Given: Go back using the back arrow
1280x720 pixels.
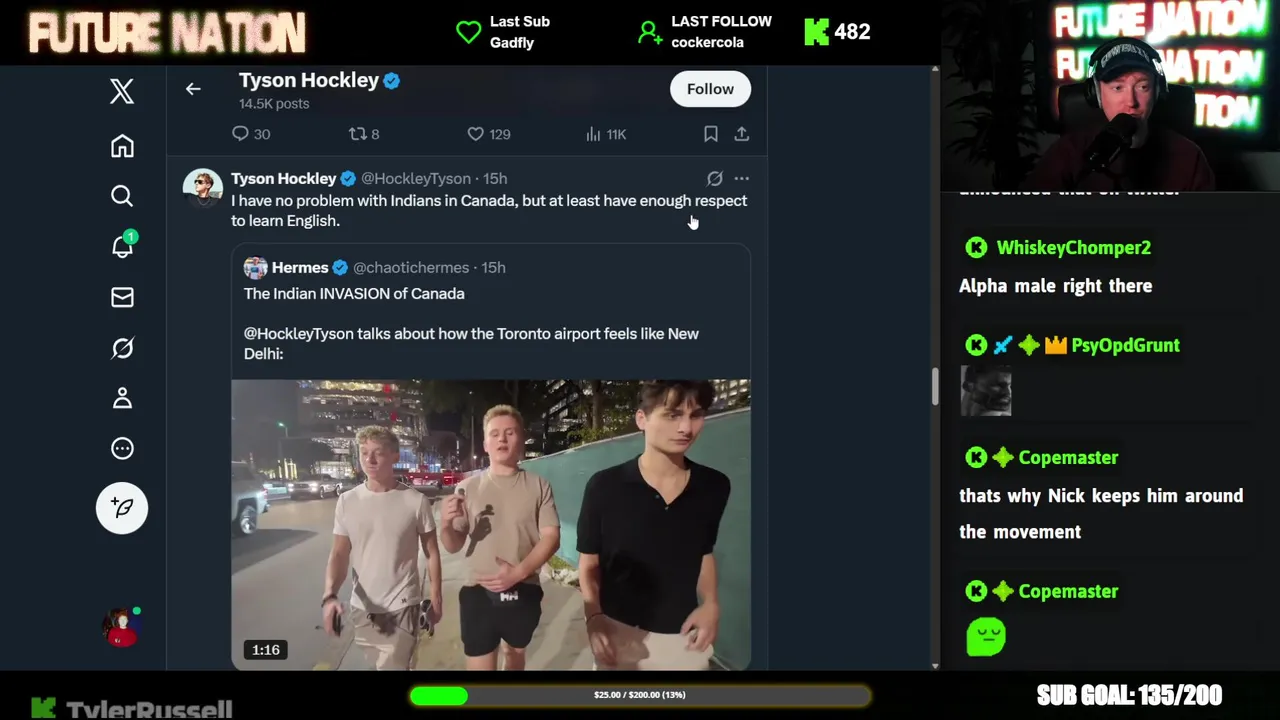Looking at the screenshot, I should 193,89.
